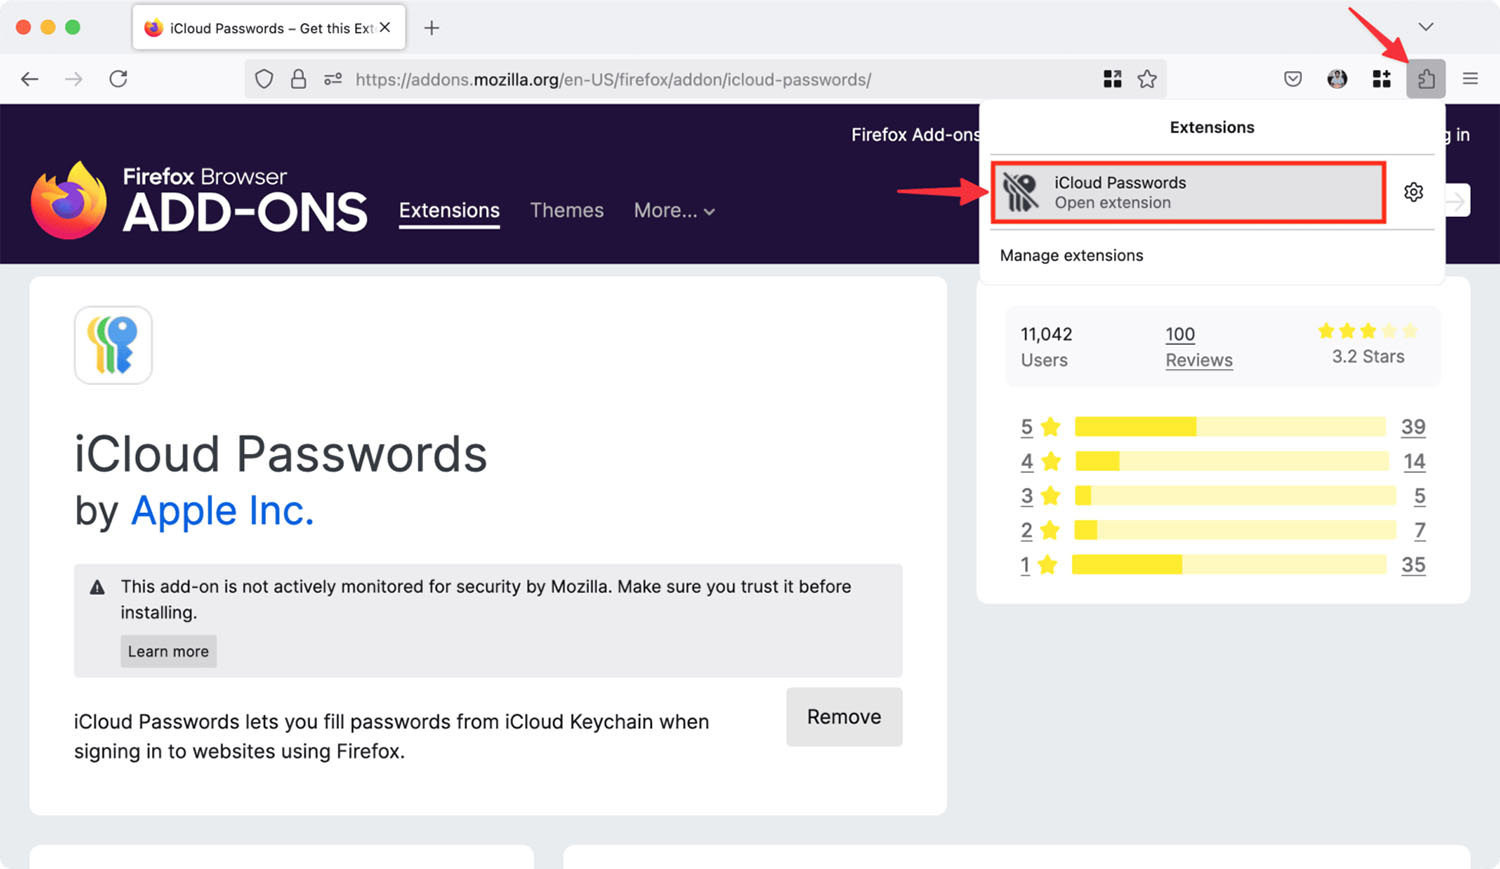
Task: Expand the list all tabs chevron
Action: pyautogui.click(x=1426, y=27)
